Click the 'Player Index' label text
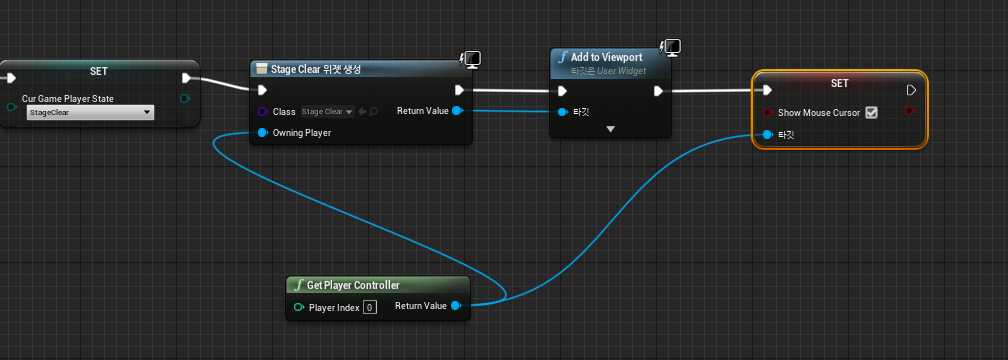 pyautogui.click(x=334, y=307)
